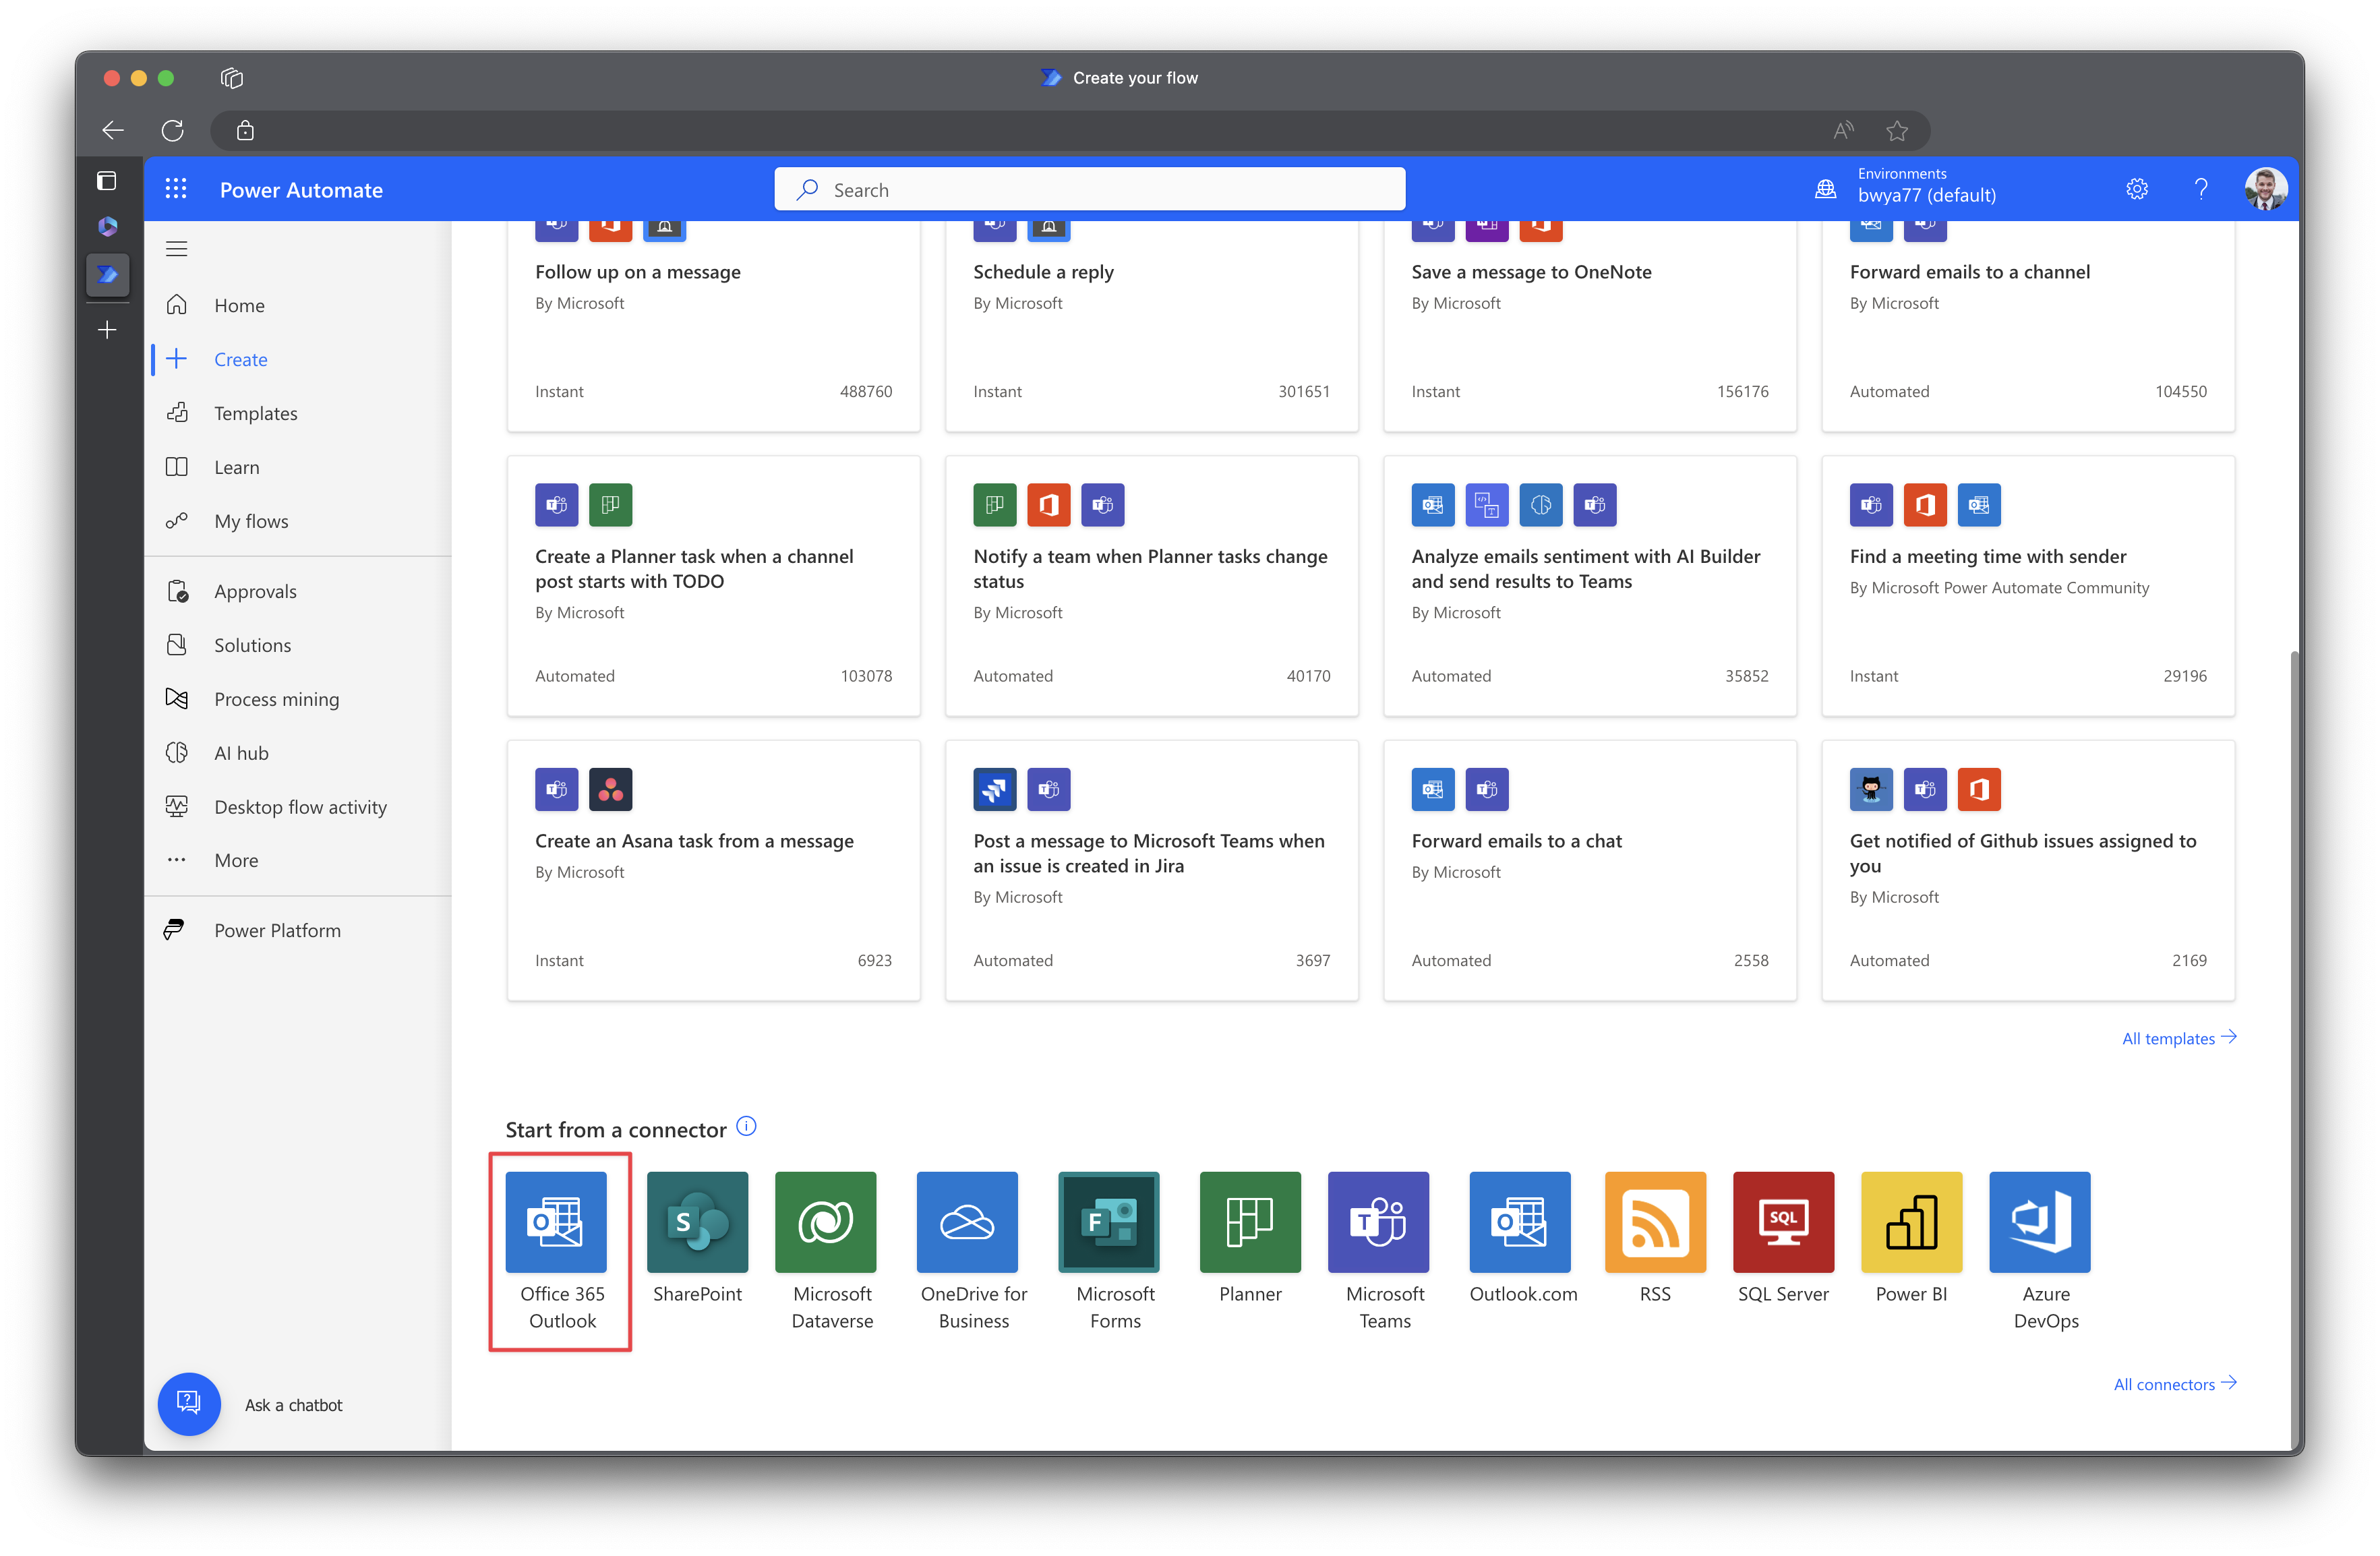Open Post a message when Jira issue created
This screenshot has width=2380, height=1556.
click(1151, 870)
